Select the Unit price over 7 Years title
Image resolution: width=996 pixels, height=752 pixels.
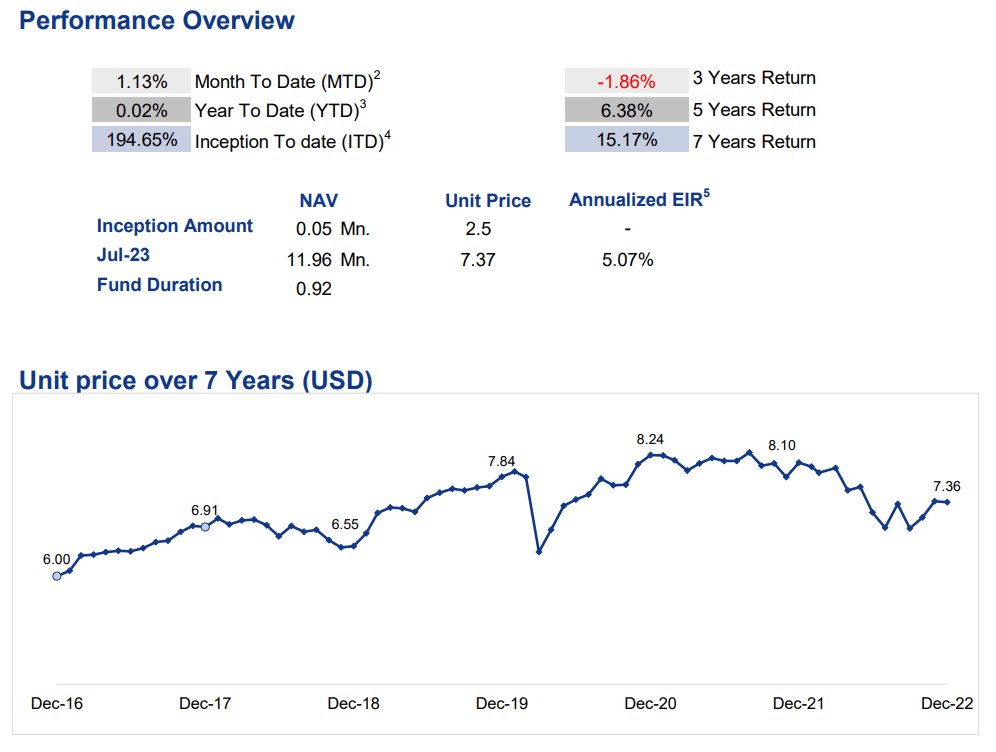tap(196, 380)
